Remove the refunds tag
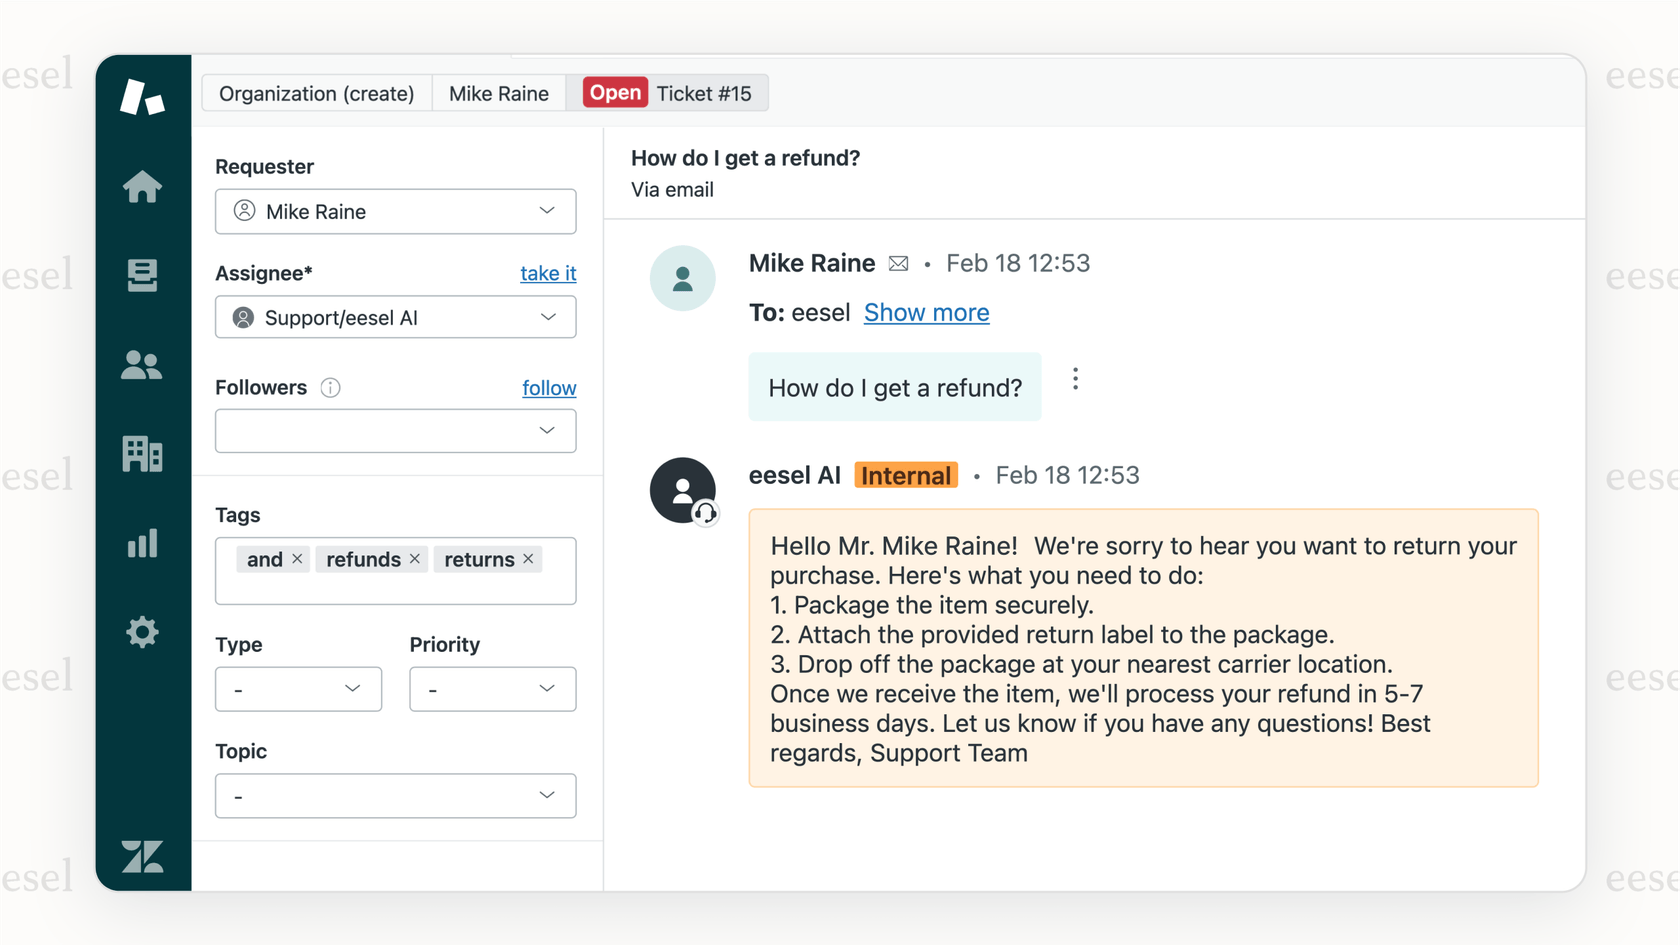This screenshot has width=1680, height=945. [414, 559]
